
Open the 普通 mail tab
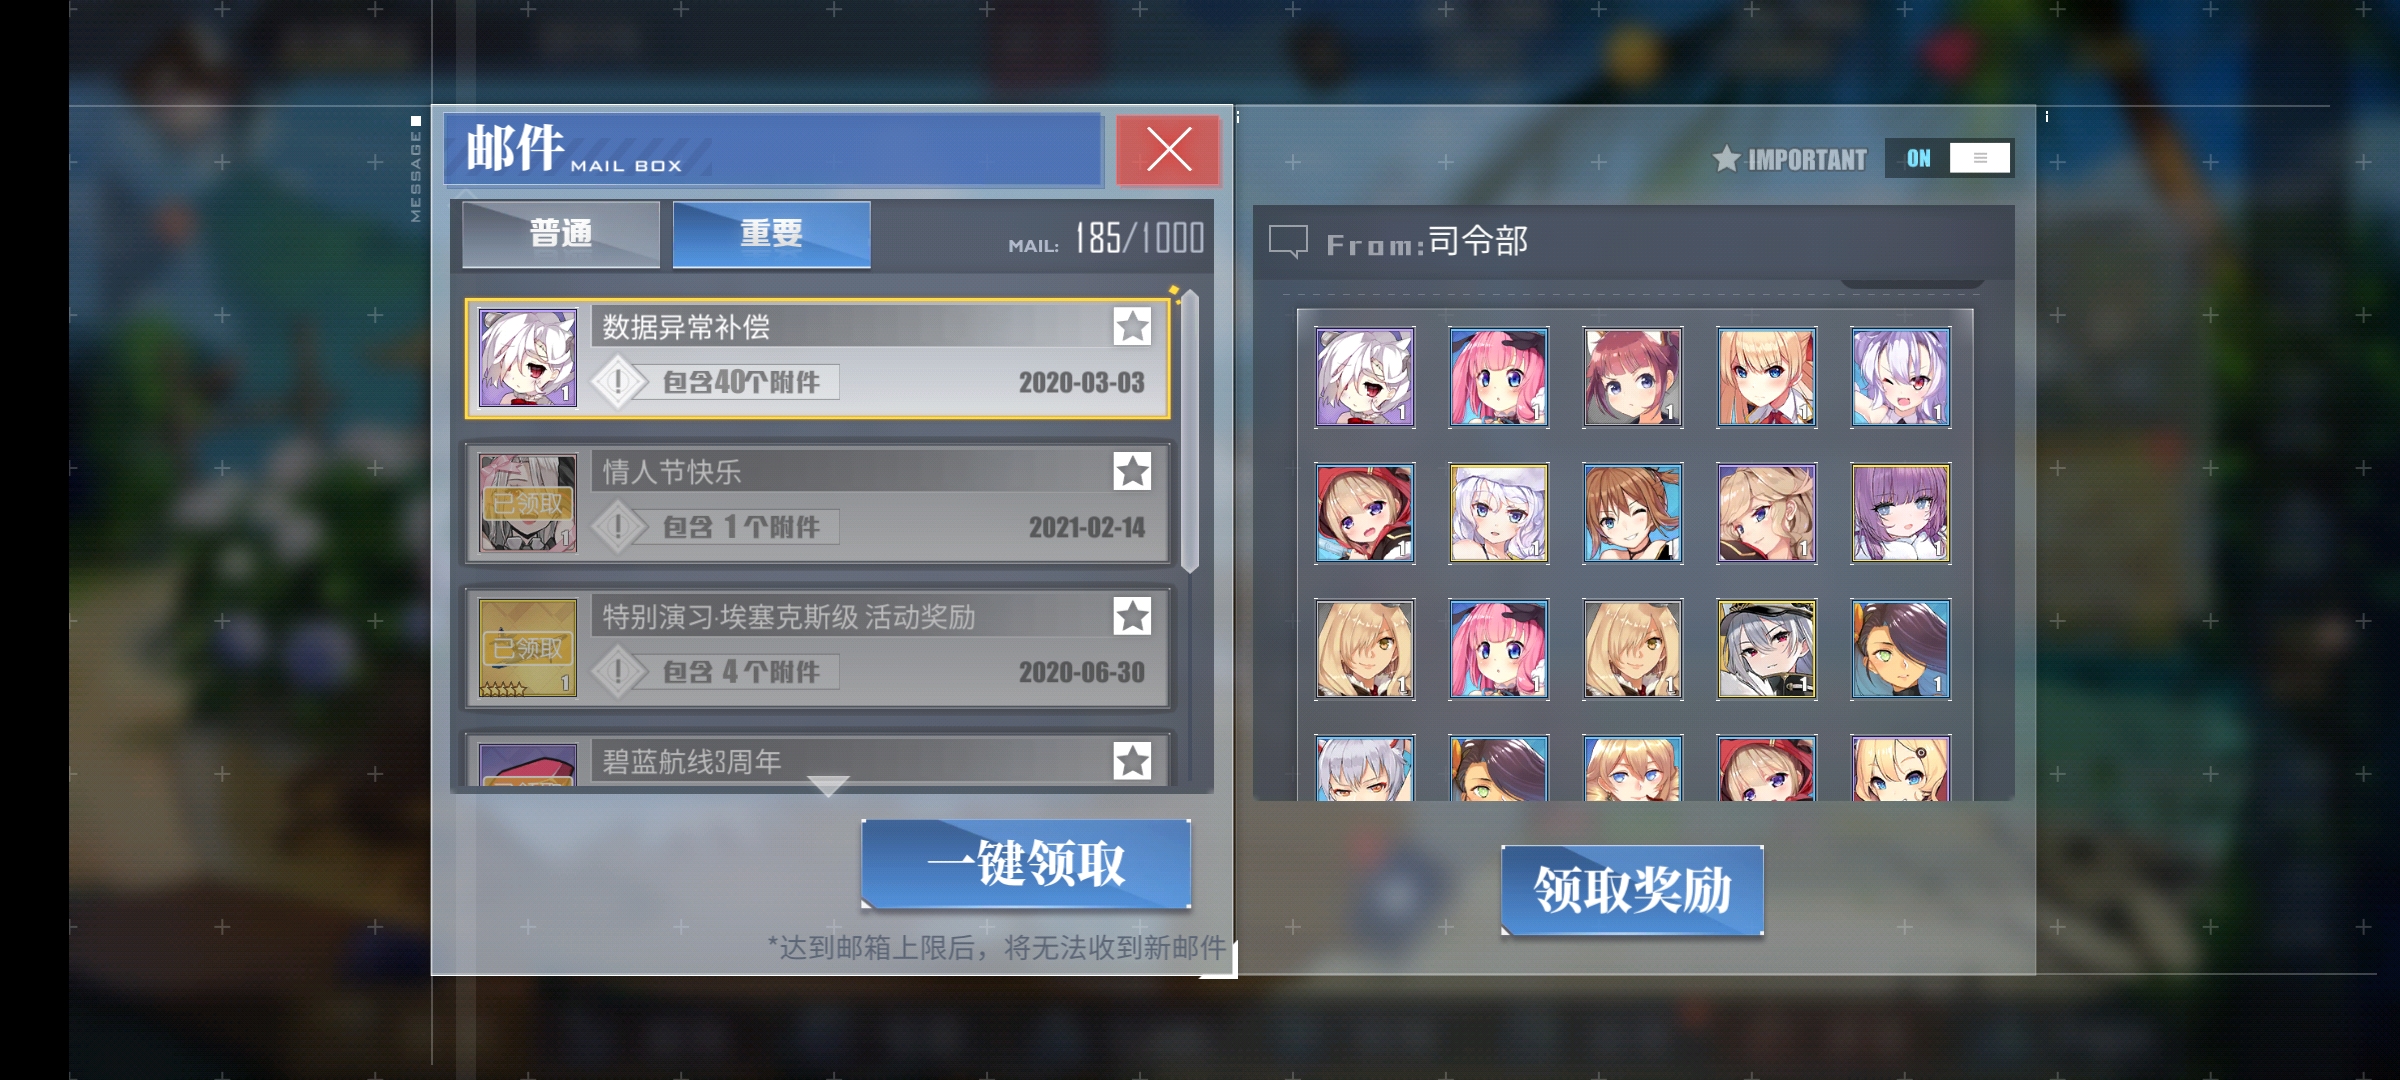pyautogui.click(x=561, y=234)
